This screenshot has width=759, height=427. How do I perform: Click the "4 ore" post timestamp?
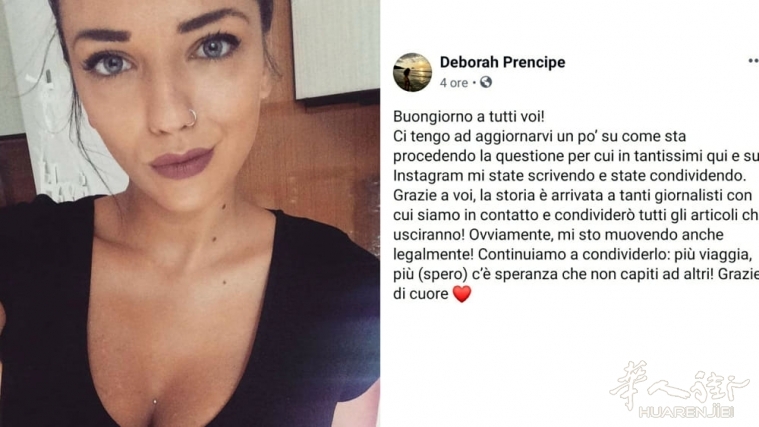(454, 83)
